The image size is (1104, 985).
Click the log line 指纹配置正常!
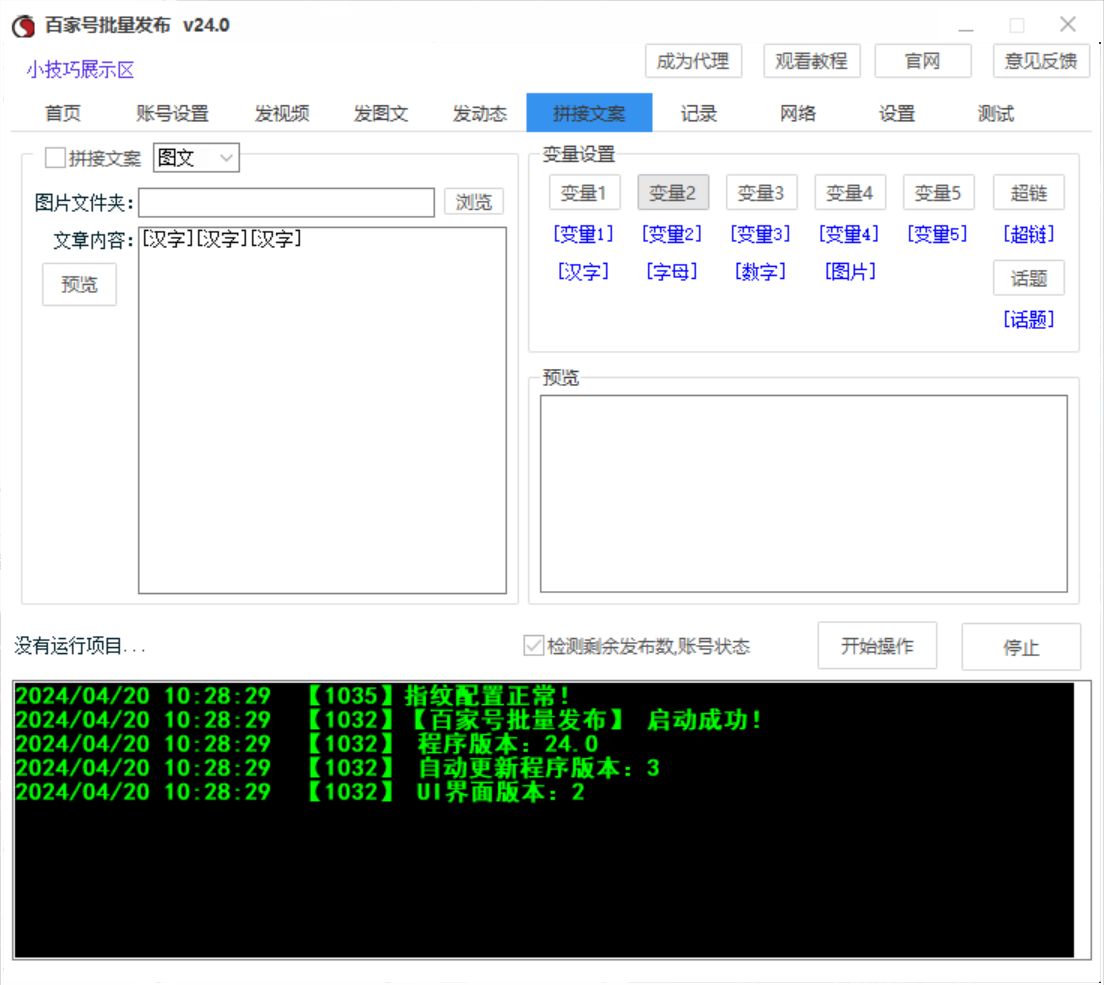(x=293, y=696)
